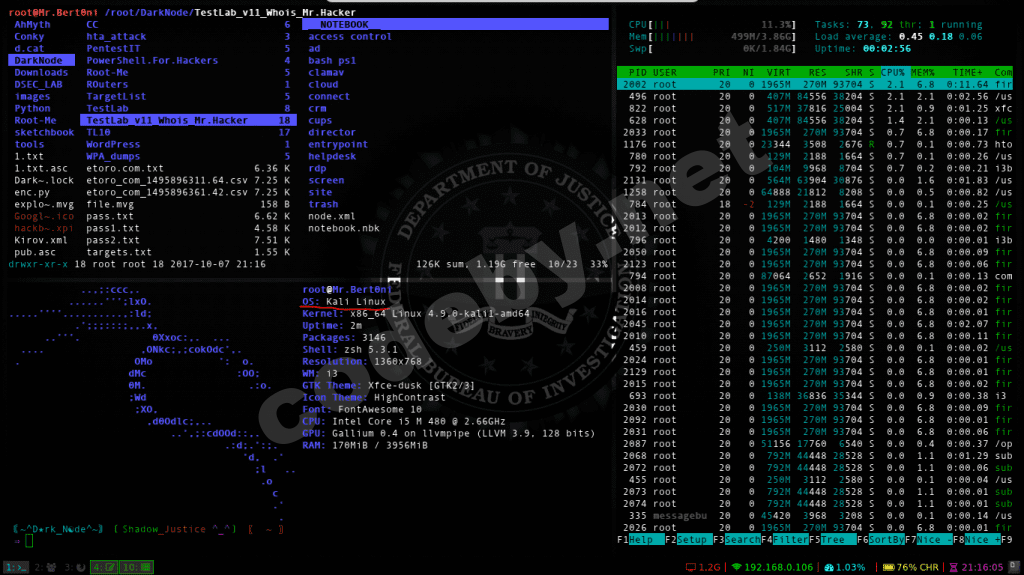Click the OS: Kali Linux line
The height and width of the screenshot is (575, 1024).
(344, 301)
